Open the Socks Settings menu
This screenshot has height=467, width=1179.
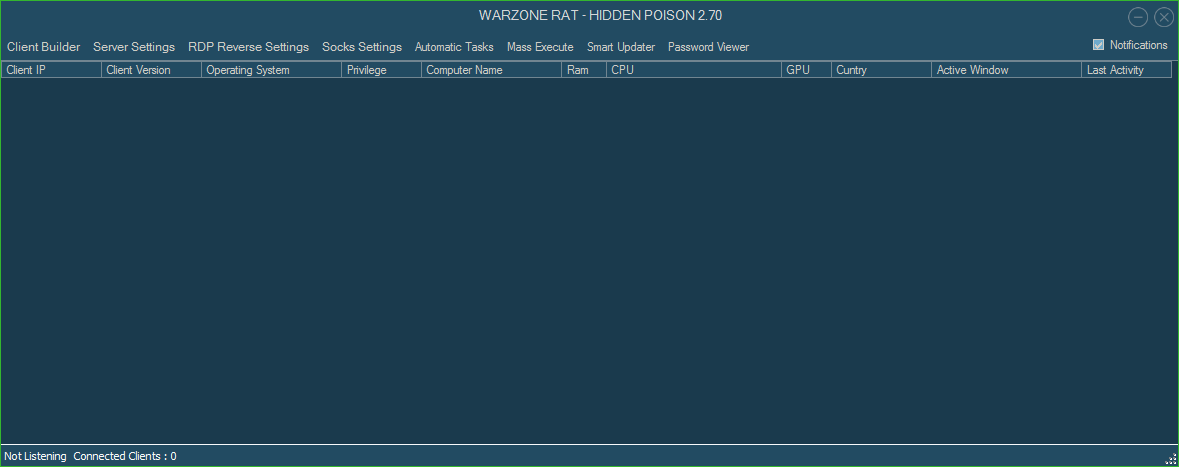click(361, 47)
